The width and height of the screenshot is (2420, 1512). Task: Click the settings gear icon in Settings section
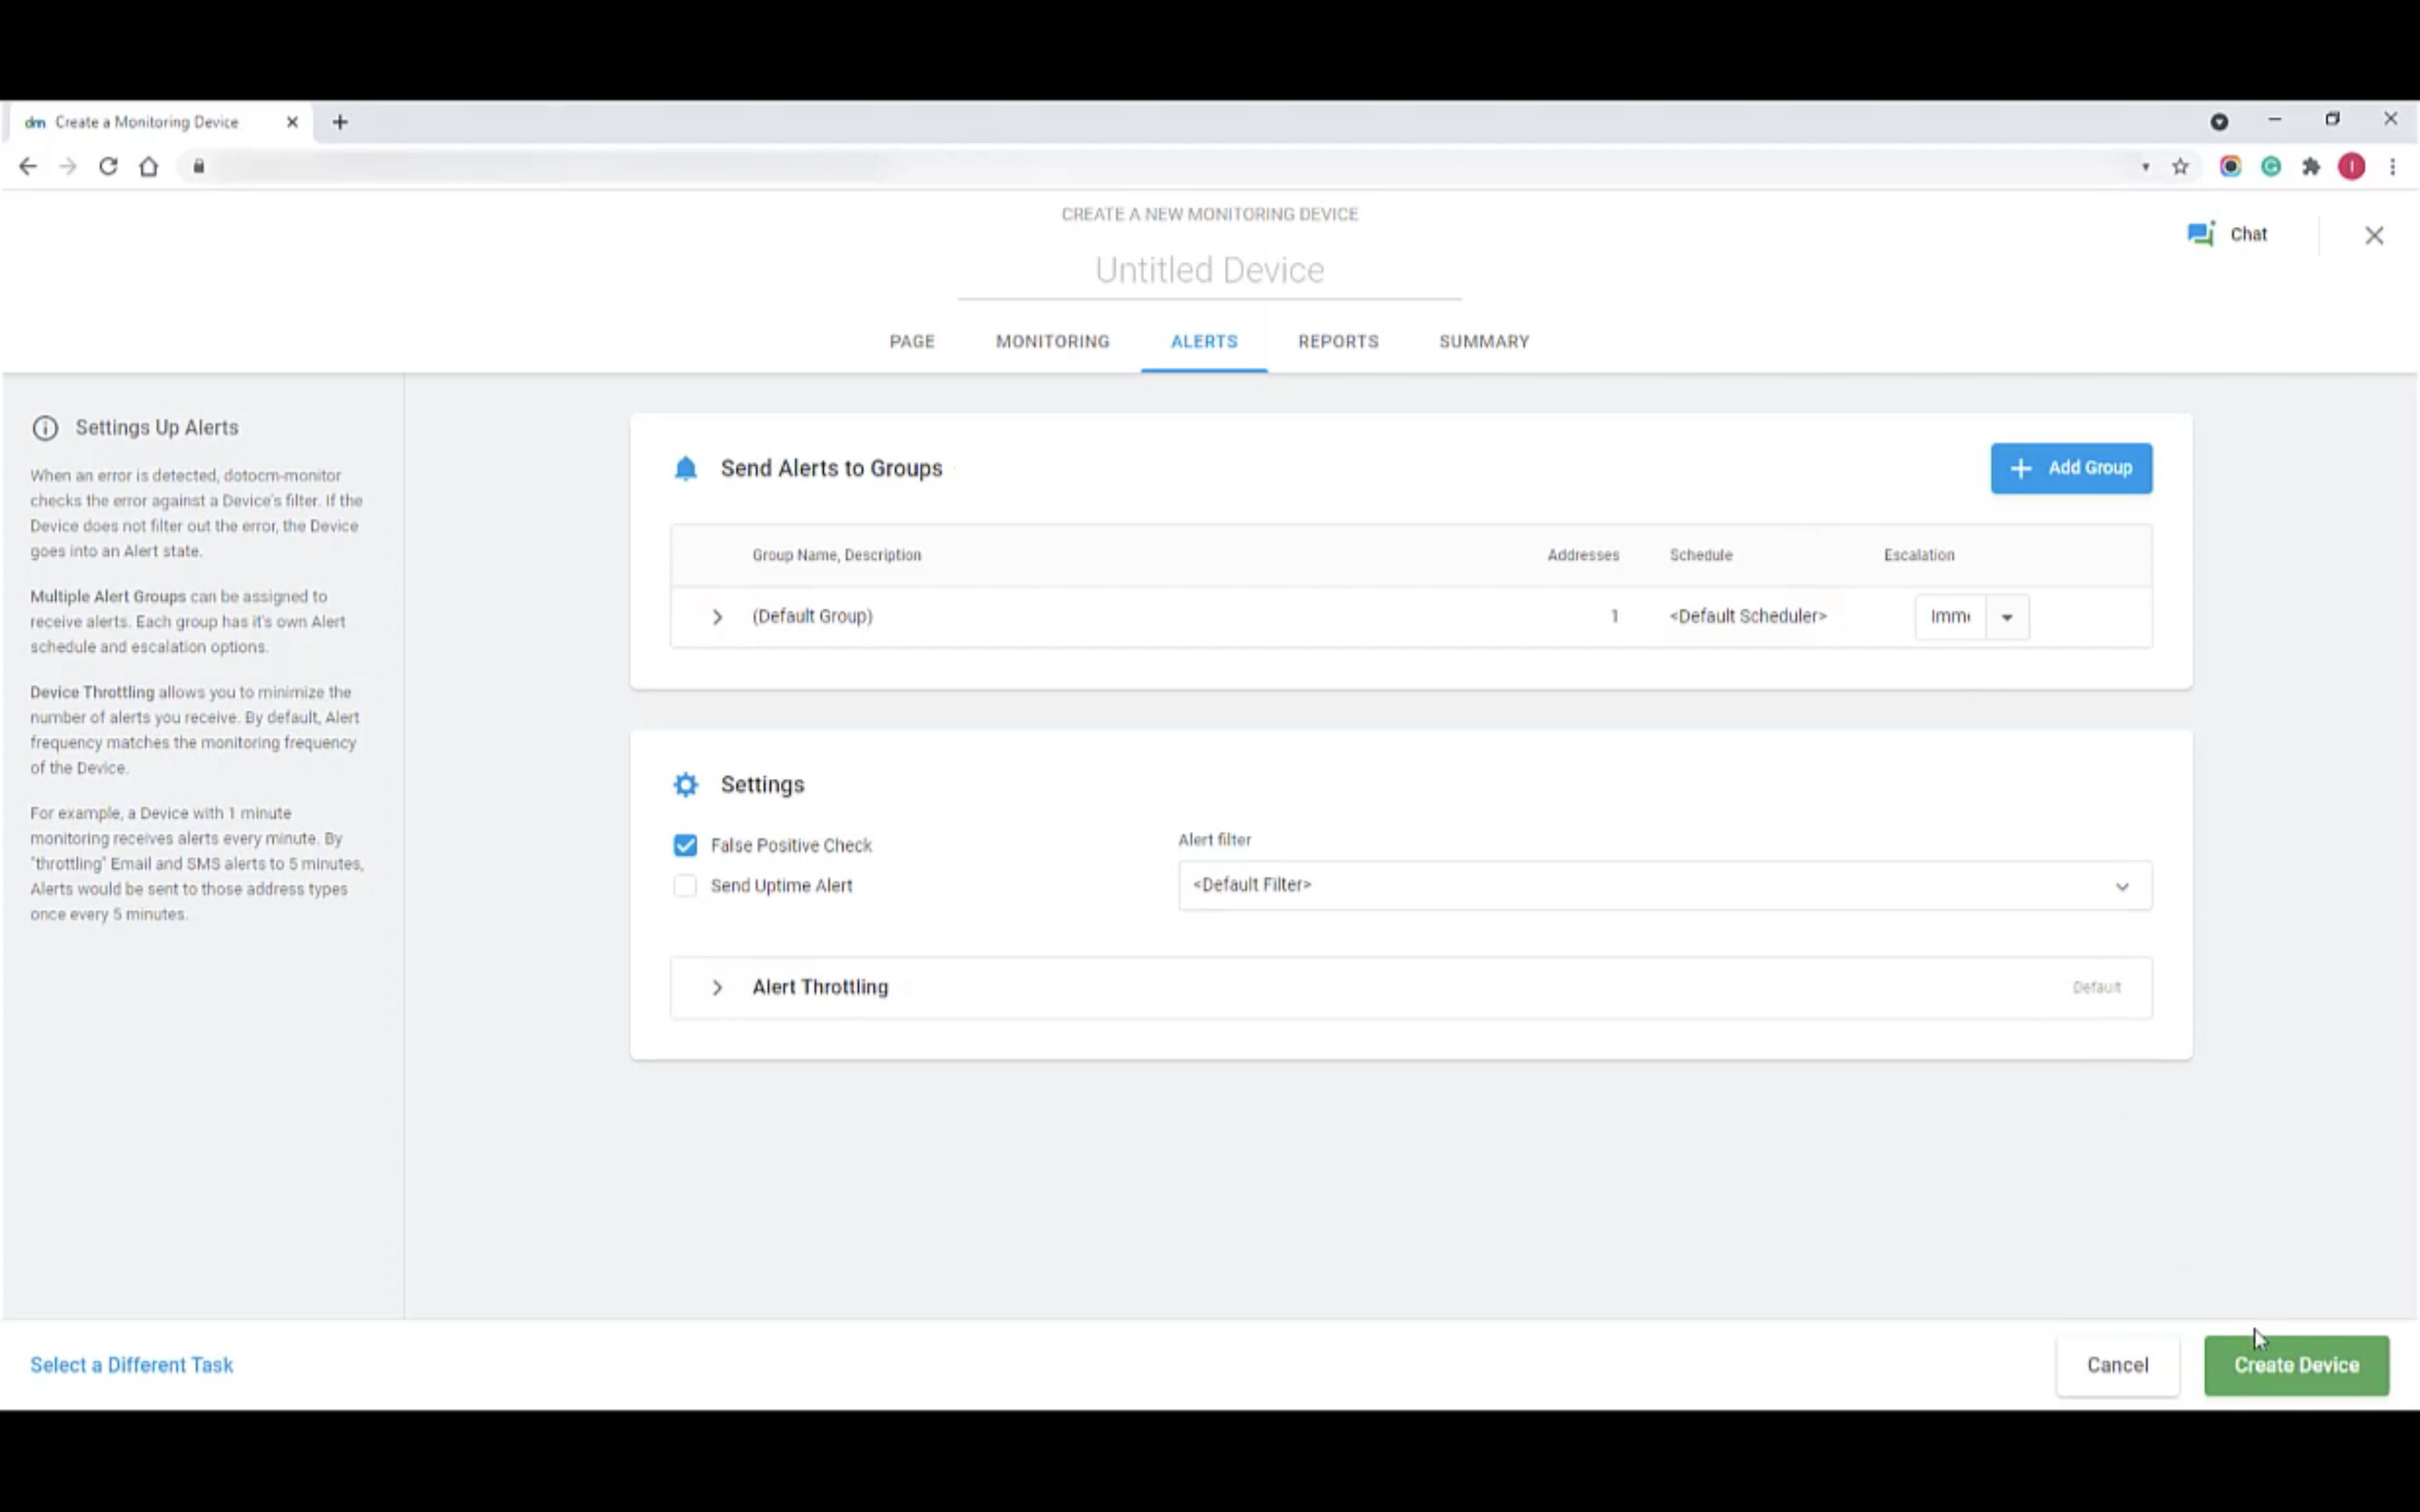(685, 782)
